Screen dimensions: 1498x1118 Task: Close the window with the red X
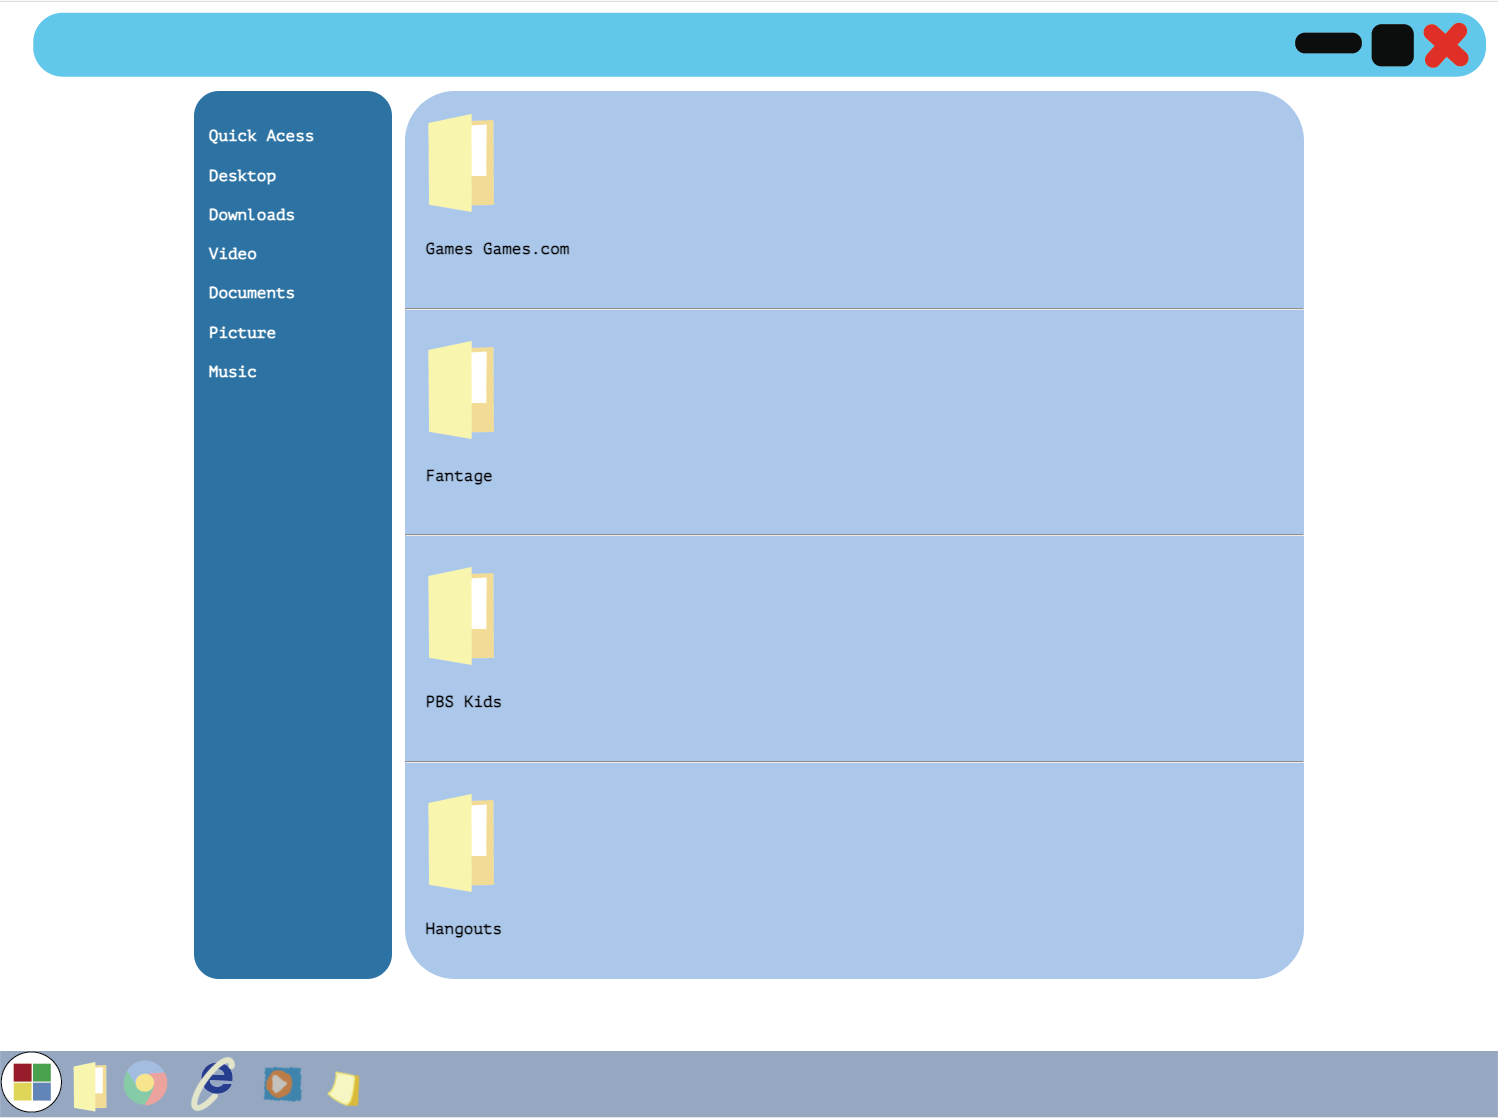(1446, 45)
